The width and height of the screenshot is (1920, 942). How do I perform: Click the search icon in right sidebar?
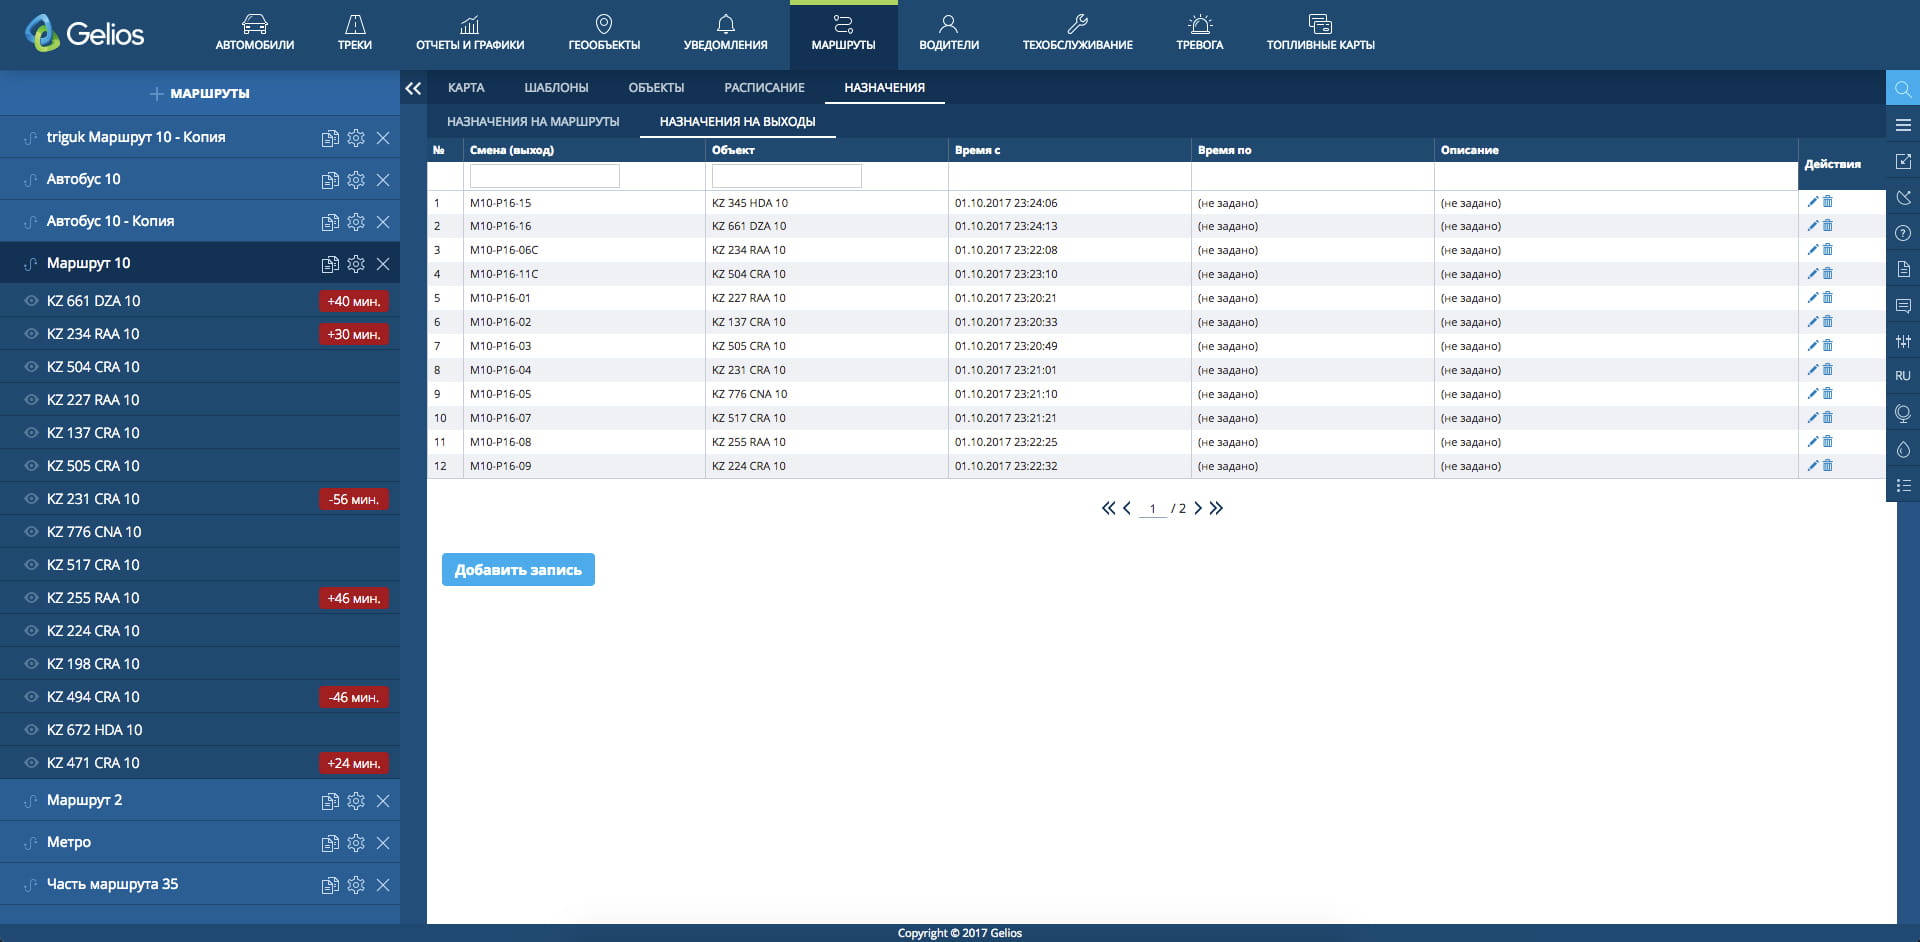(1903, 89)
